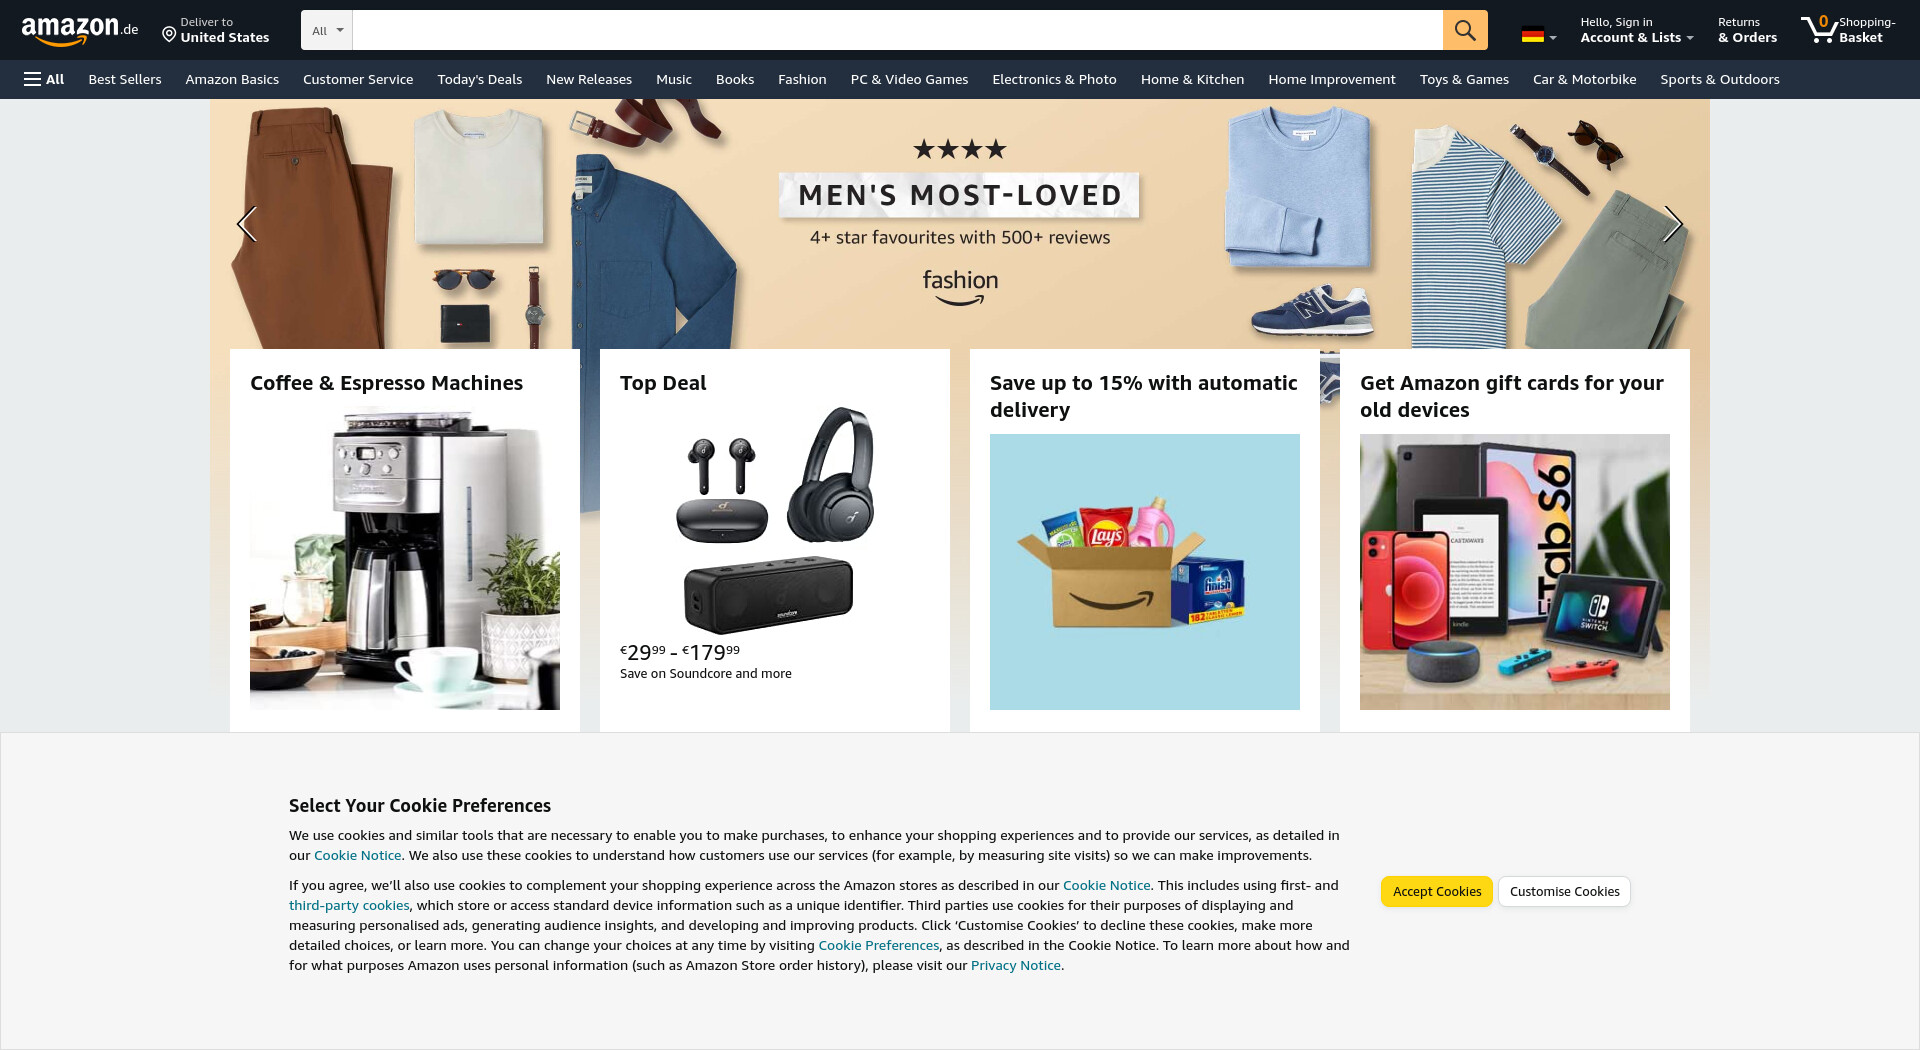Open Today's Deals in navigation
This screenshot has height=1050, width=1920.
coord(479,79)
